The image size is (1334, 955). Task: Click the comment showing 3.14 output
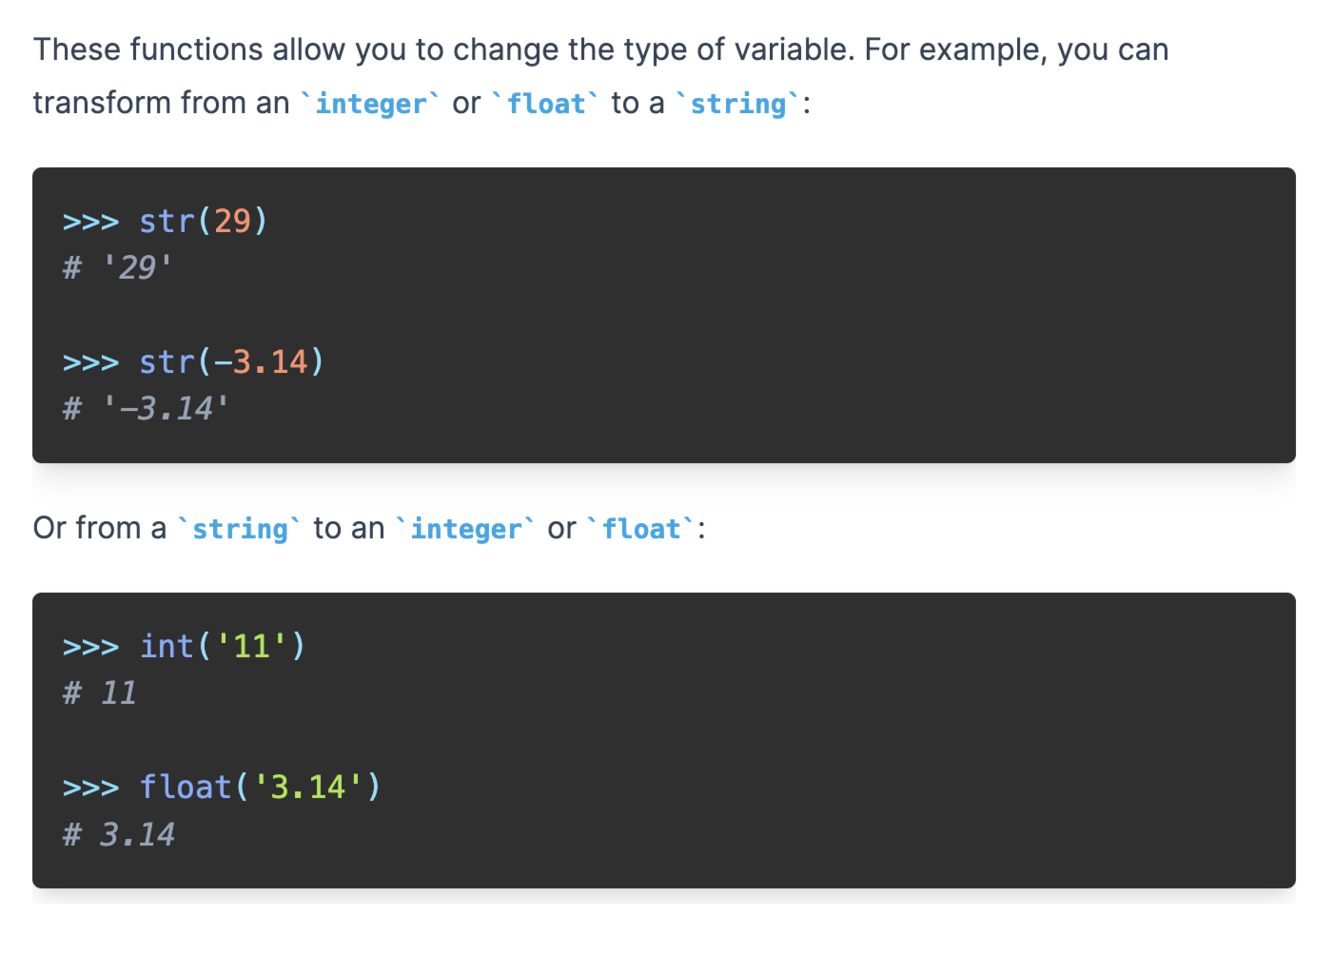(x=118, y=834)
